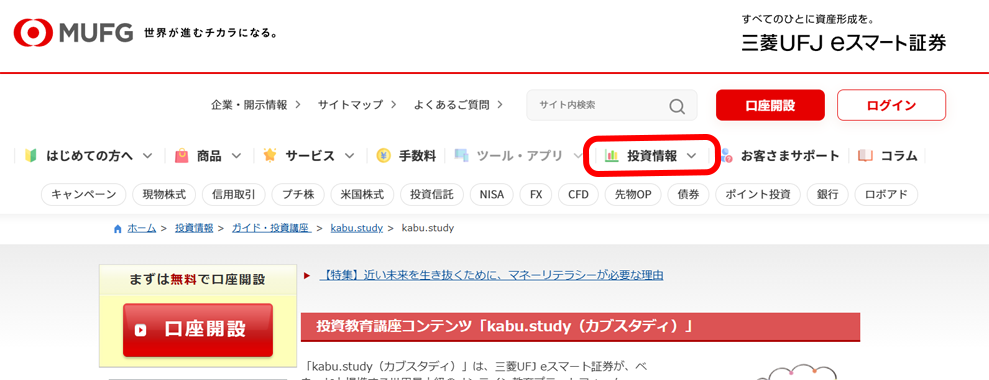Go to ホーム breadcrumb link
This screenshot has height=380, width=989.
(141, 229)
